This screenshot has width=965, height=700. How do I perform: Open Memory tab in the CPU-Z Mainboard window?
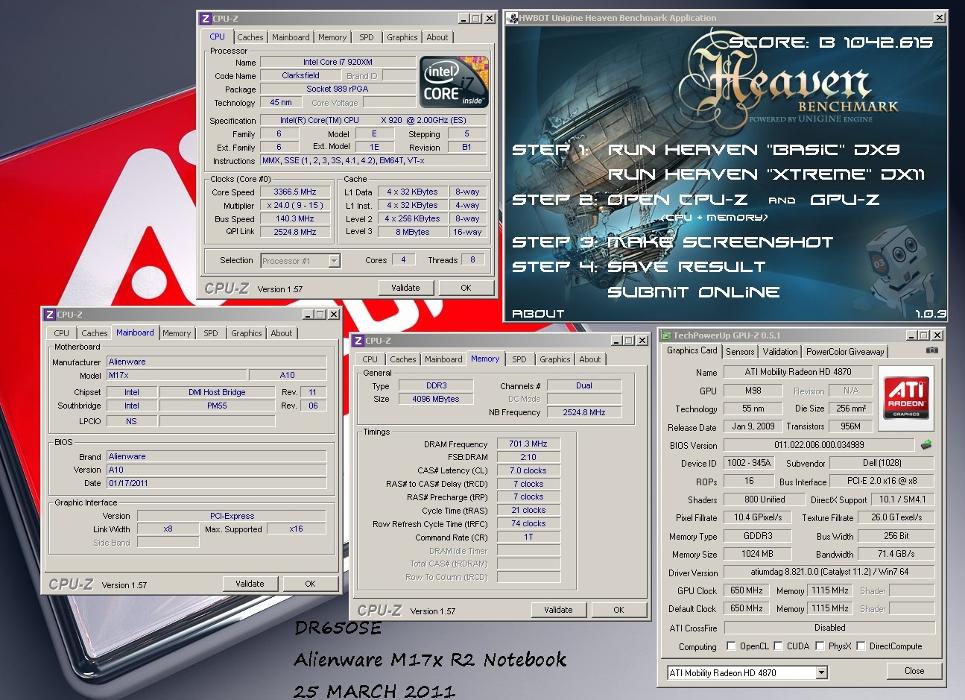pos(177,333)
